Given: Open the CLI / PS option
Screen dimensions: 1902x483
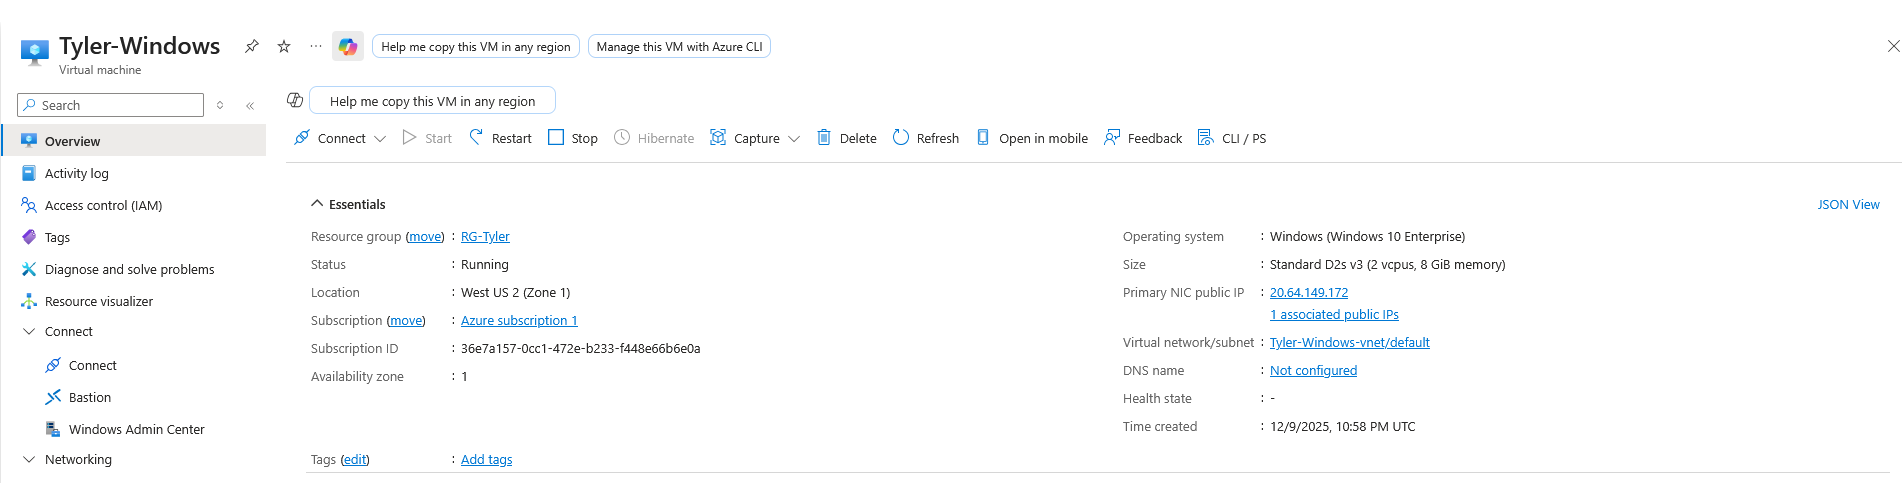Looking at the screenshot, I should (x=1232, y=138).
